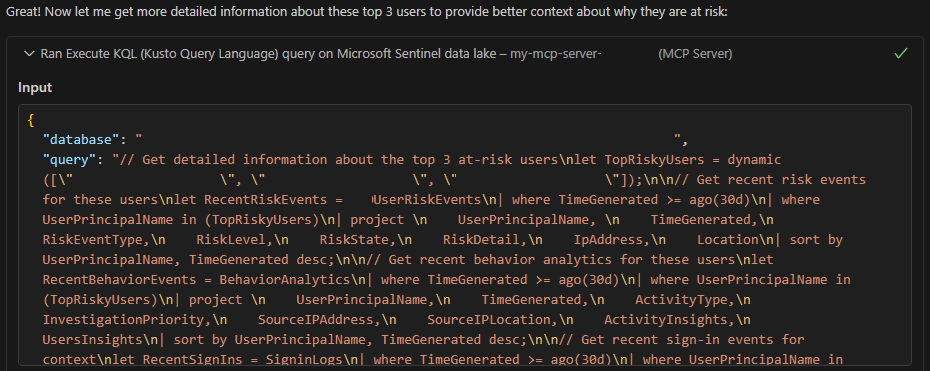Click inside the Input JSON code block
This screenshot has width=930, height=371.
(x=464, y=235)
